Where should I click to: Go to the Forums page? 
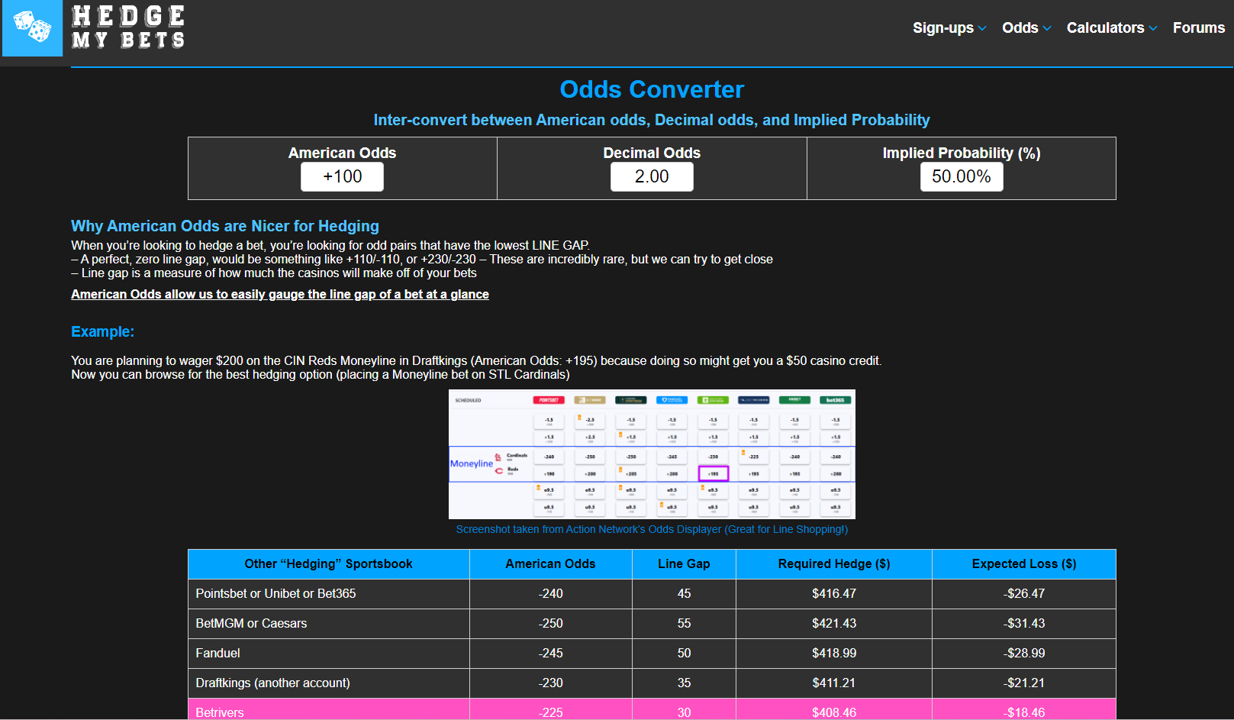1198,28
